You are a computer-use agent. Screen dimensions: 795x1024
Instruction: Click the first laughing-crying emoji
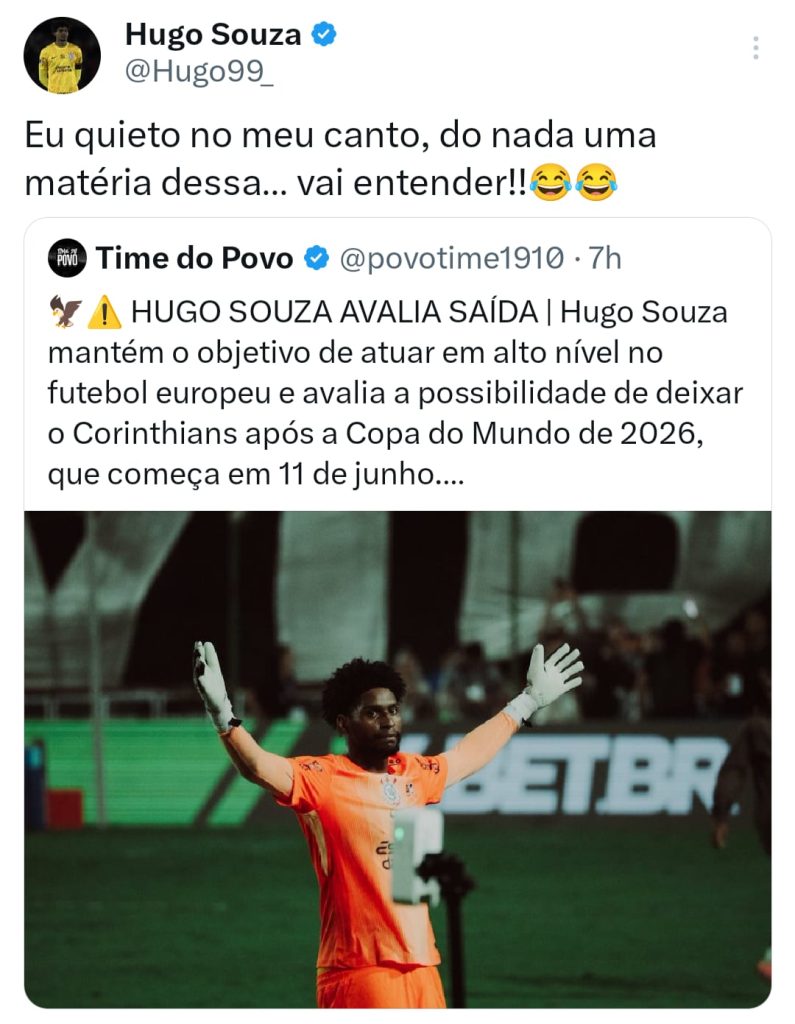(551, 183)
